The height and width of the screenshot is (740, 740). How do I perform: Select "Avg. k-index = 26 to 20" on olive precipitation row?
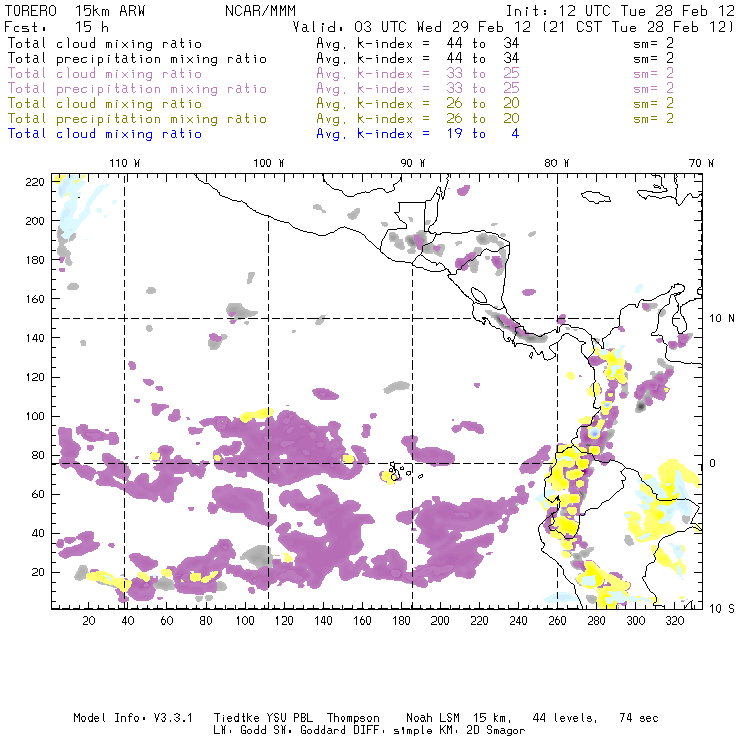(x=418, y=118)
